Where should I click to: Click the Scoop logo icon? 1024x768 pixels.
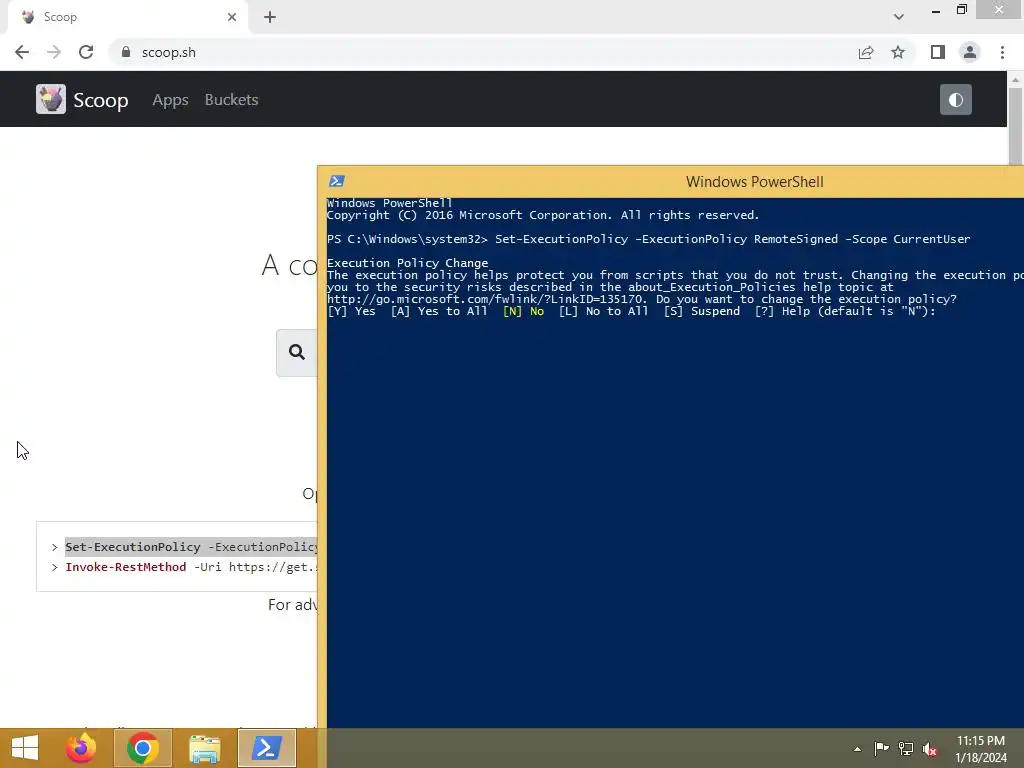[x=51, y=99]
